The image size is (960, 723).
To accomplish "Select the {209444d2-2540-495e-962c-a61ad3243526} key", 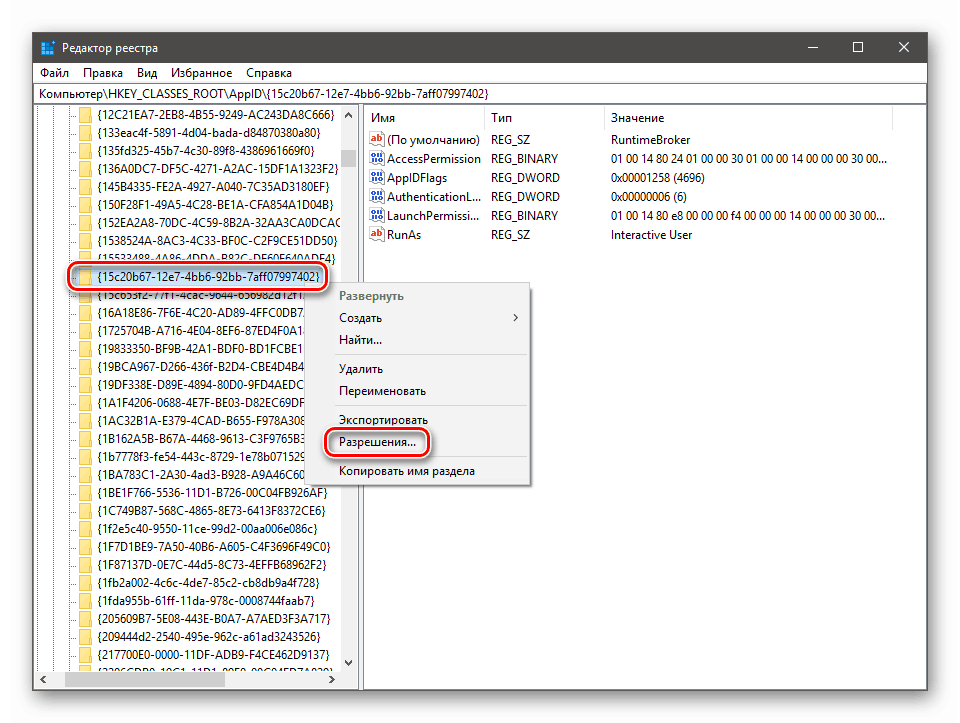I will [x=209, y=637].
